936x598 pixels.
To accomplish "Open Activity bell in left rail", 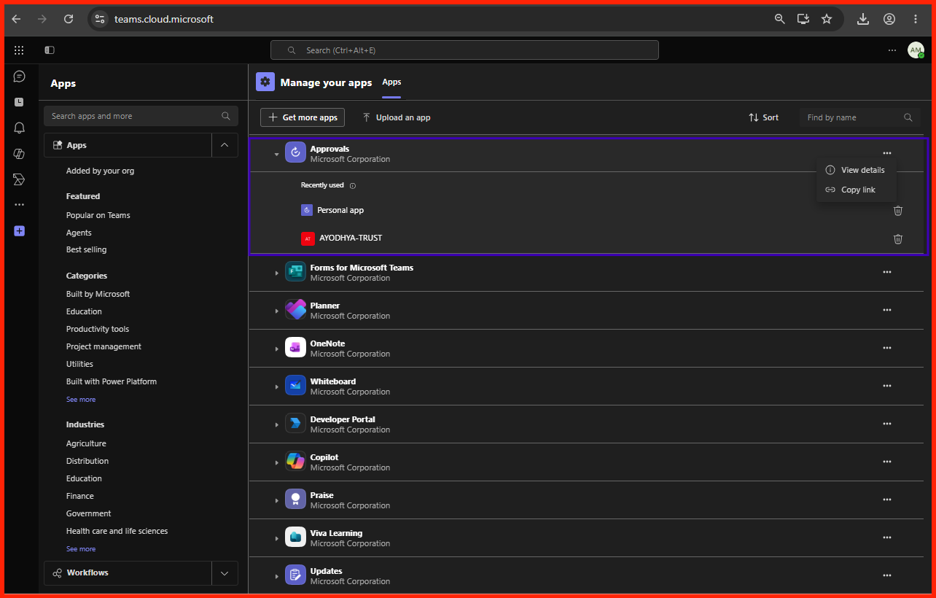I will click(x=19, y=128).
